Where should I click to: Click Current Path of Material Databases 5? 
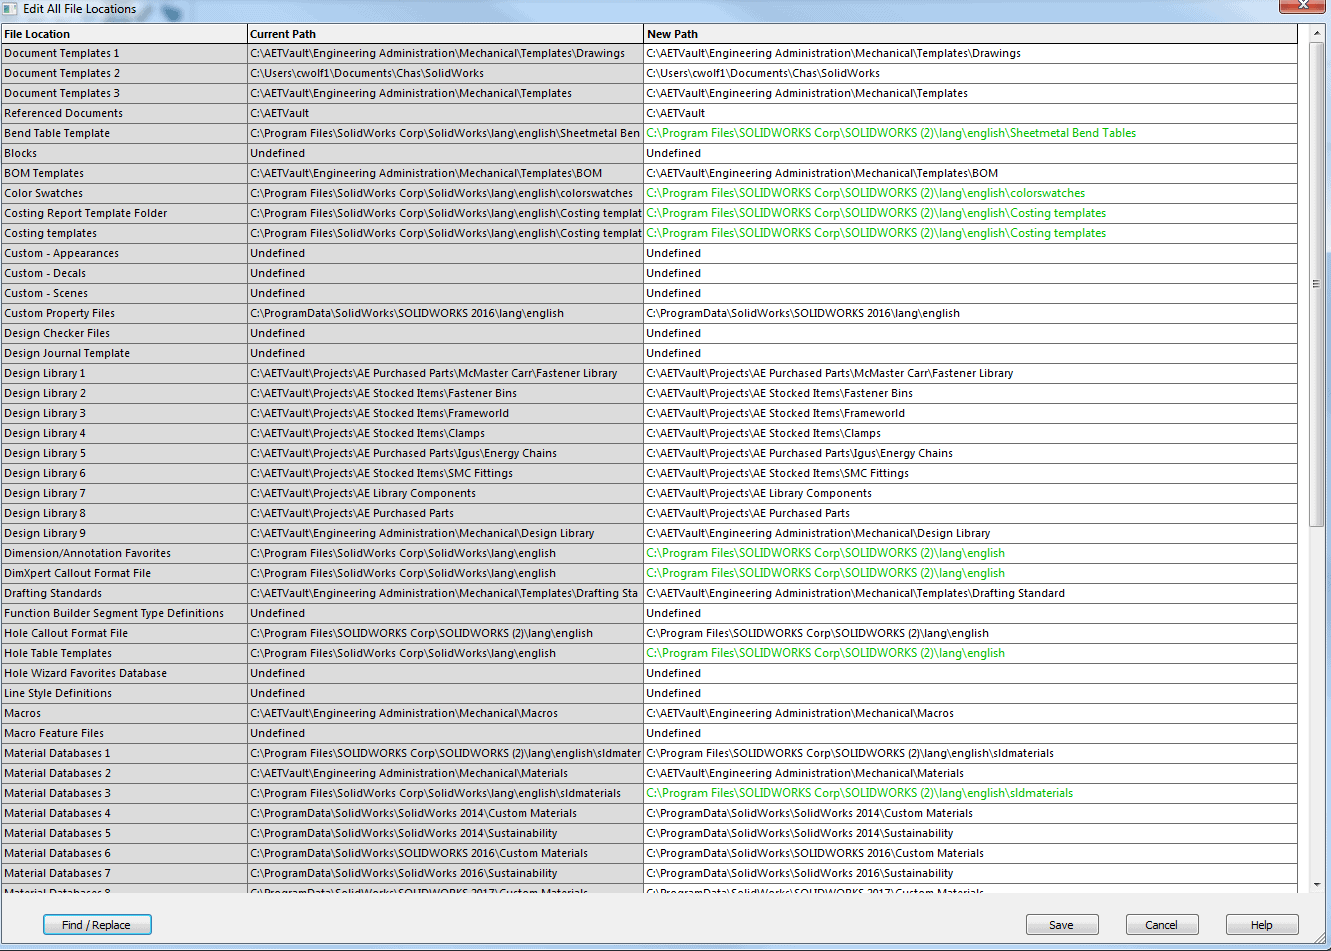tap(445, 833)
